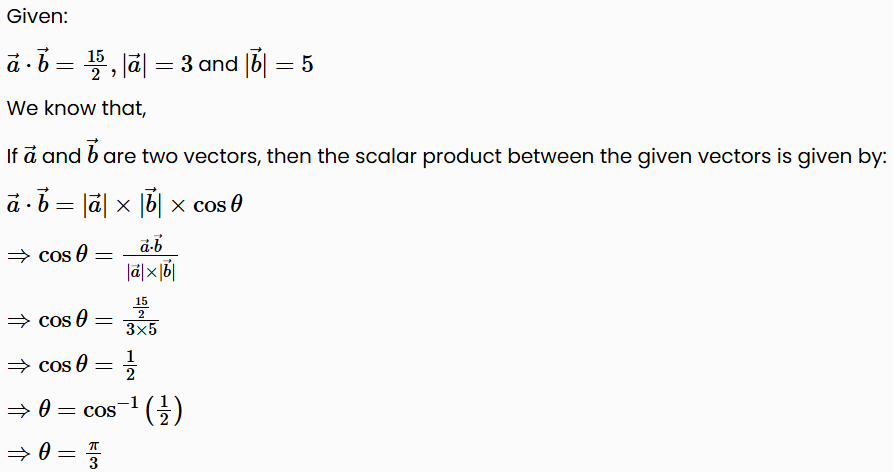Click the inverse cosine expression
This screenshot has height=472, width=893.
138,410
